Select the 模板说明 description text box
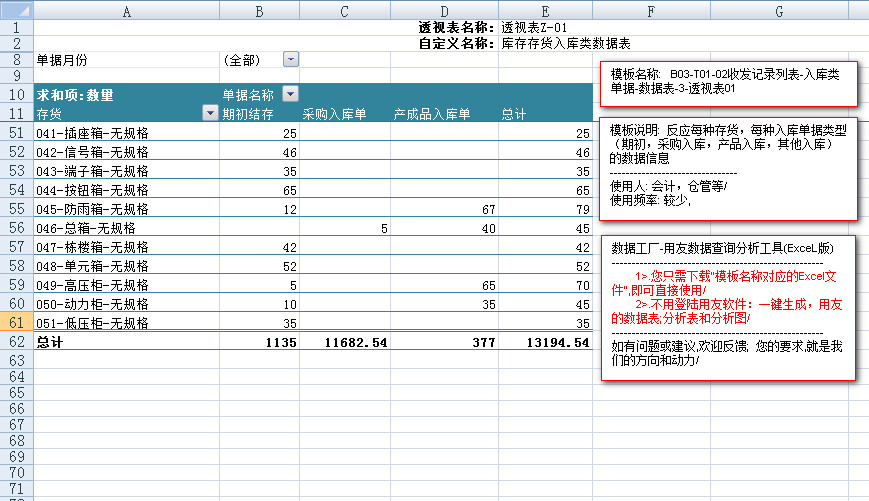Screen dimensions: 869x501 729,170
